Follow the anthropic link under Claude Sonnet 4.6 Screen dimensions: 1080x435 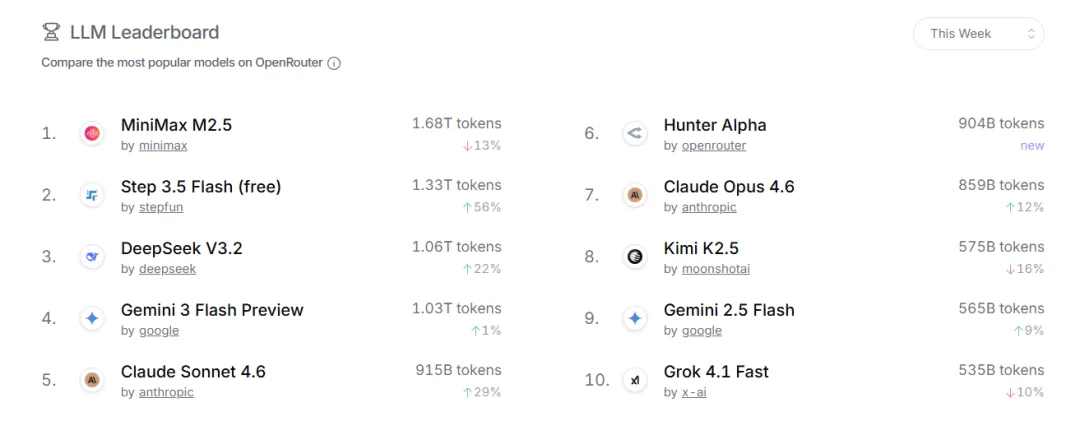(166, 392)
